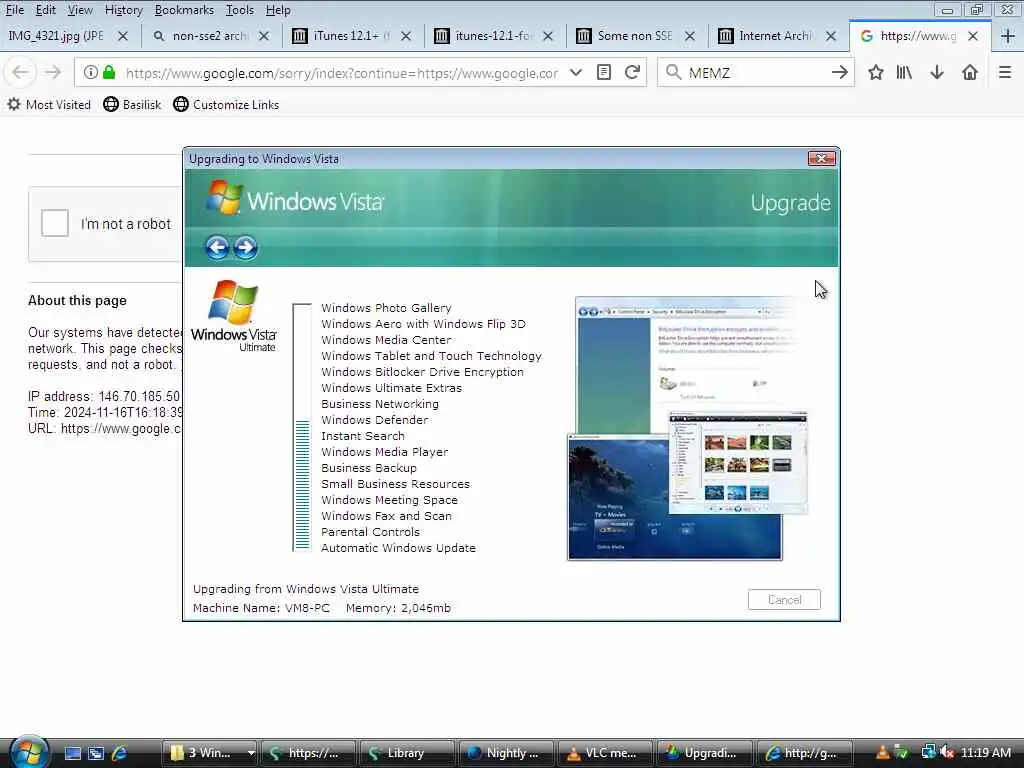
Task: Switch to the Some non SSE tab
Action: (635, 36)
